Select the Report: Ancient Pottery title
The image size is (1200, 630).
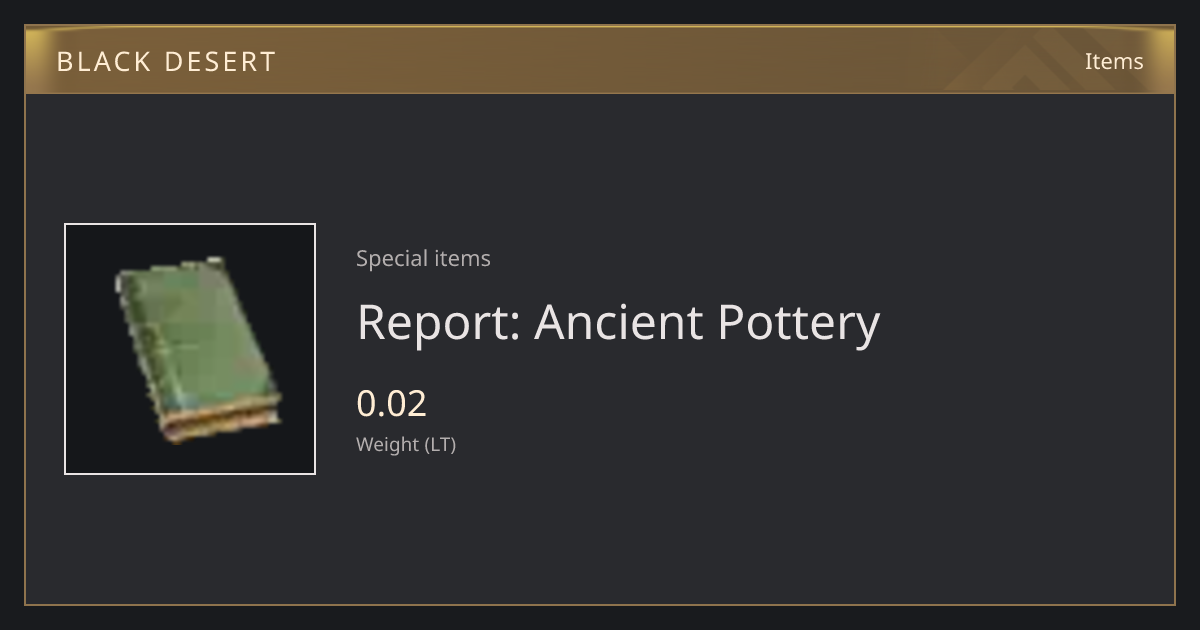point(618,322)
